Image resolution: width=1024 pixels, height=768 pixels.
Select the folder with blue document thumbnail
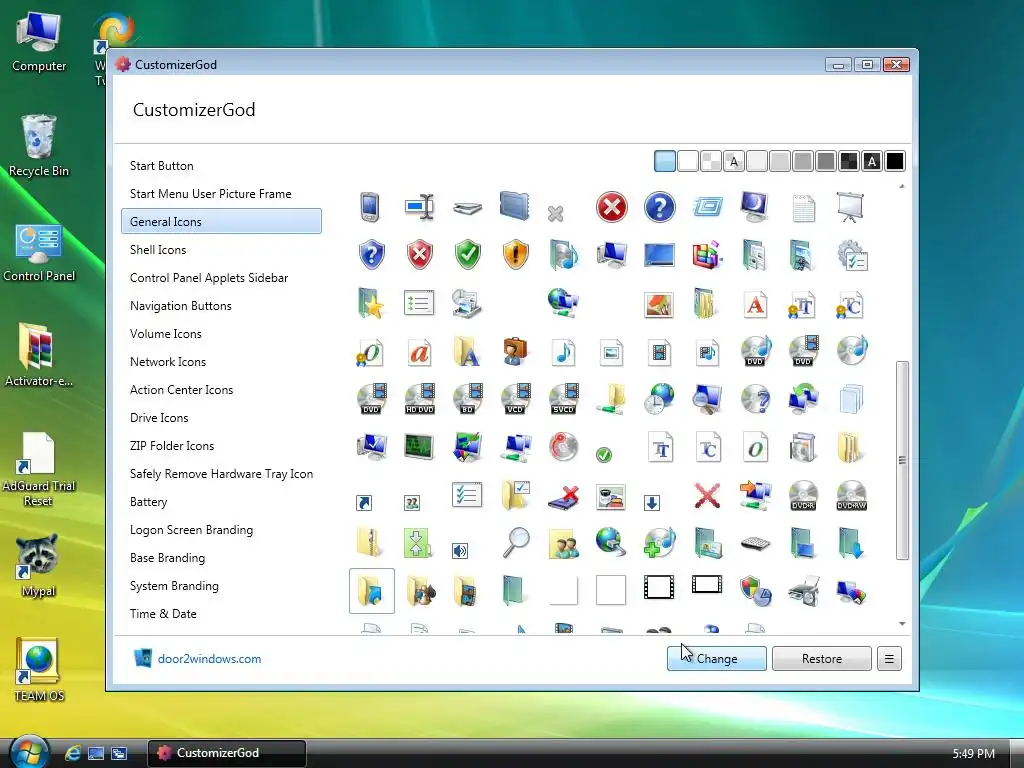[372, 591]
